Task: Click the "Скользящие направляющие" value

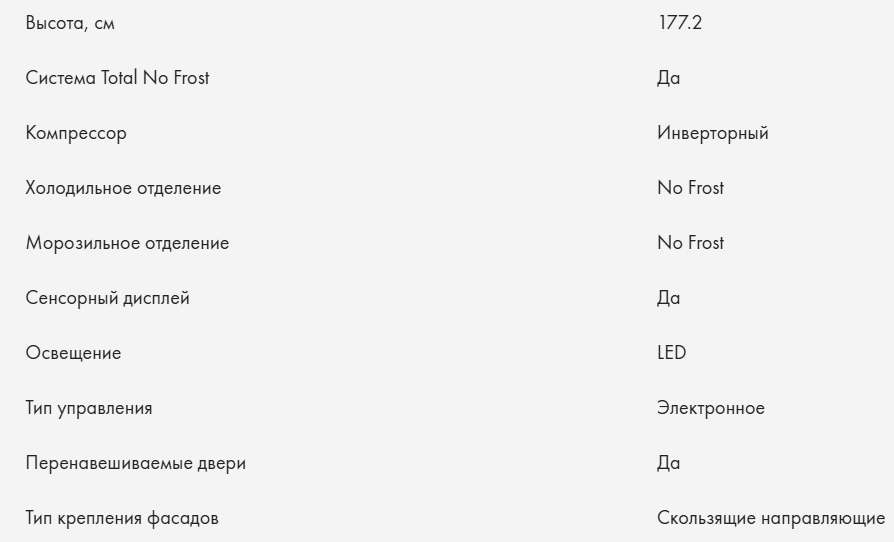Action: pyautogui.click(x=771, y=519)
